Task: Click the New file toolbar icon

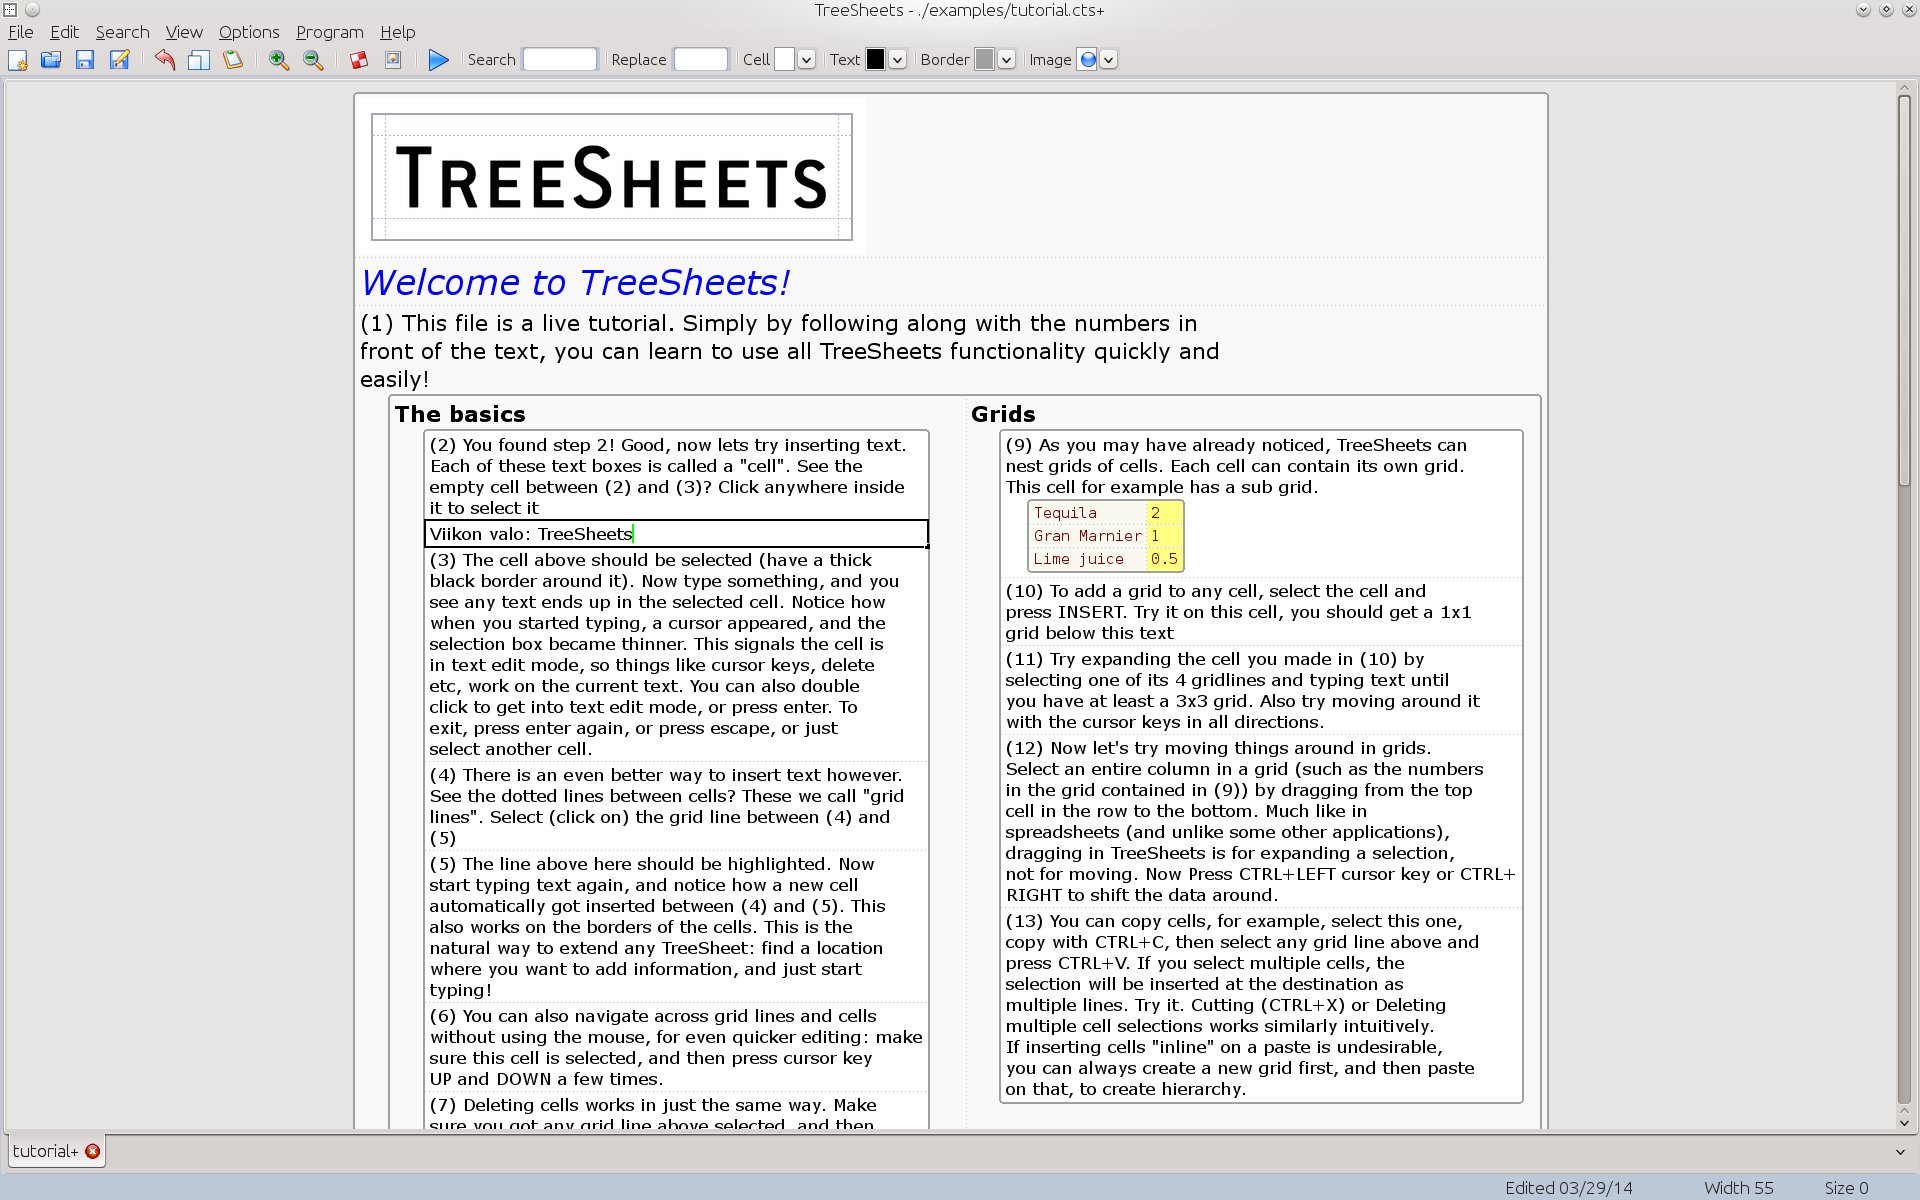Action: pyautogui.click(x=18, y=60)
